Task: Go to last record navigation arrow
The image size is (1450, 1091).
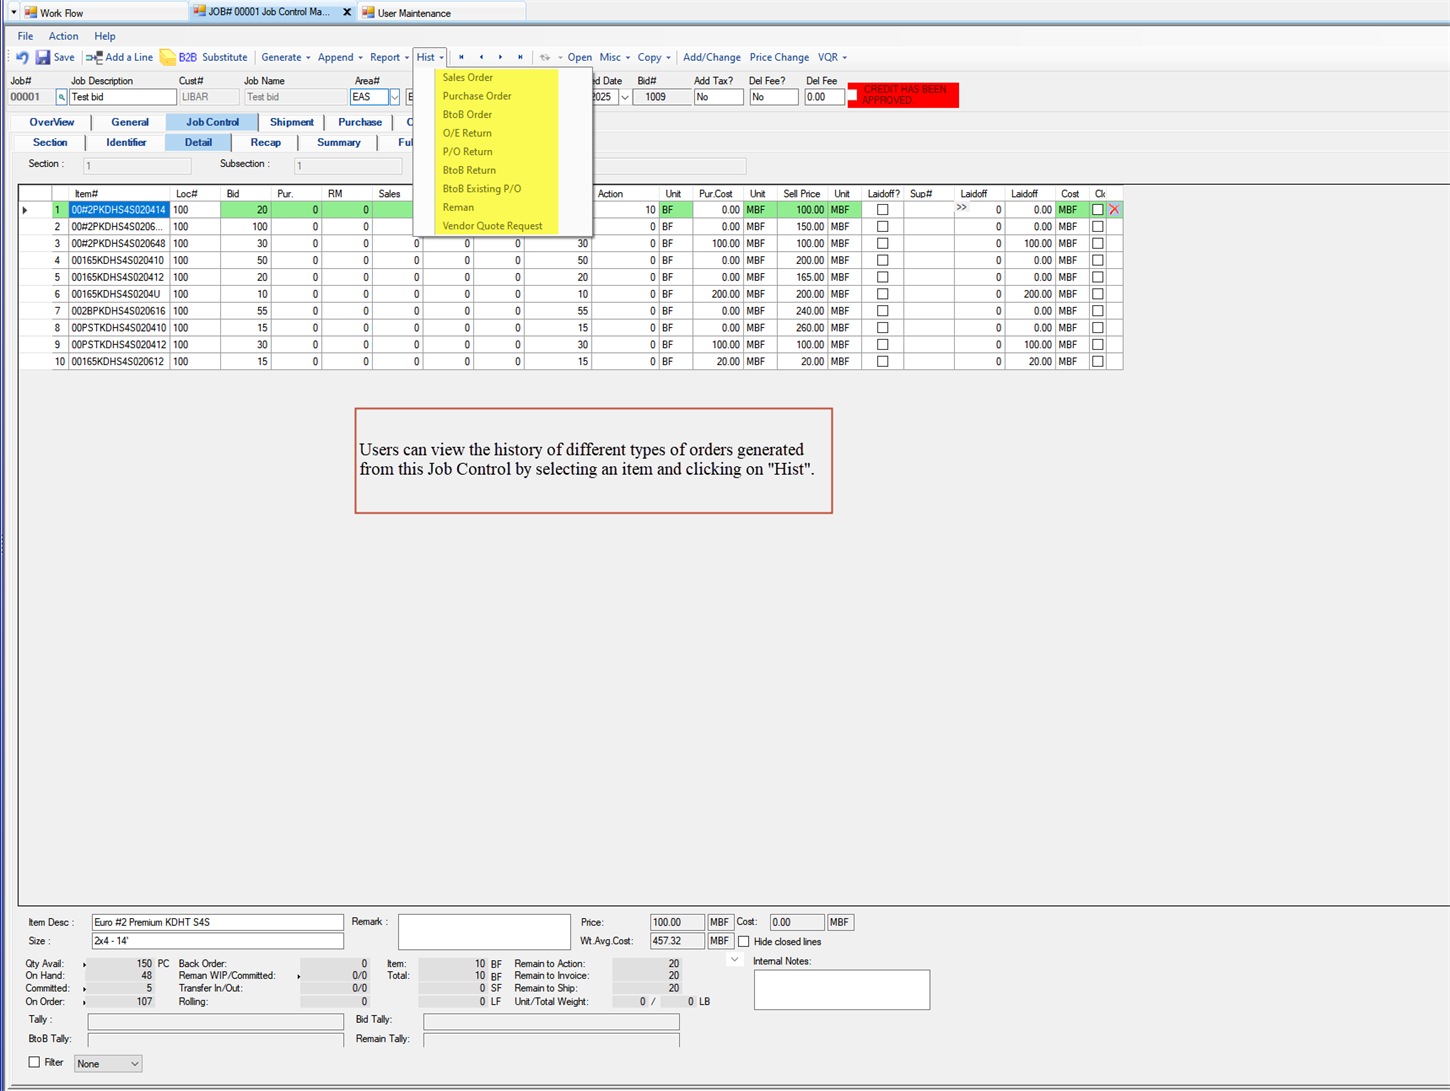Action: point(520,58)
